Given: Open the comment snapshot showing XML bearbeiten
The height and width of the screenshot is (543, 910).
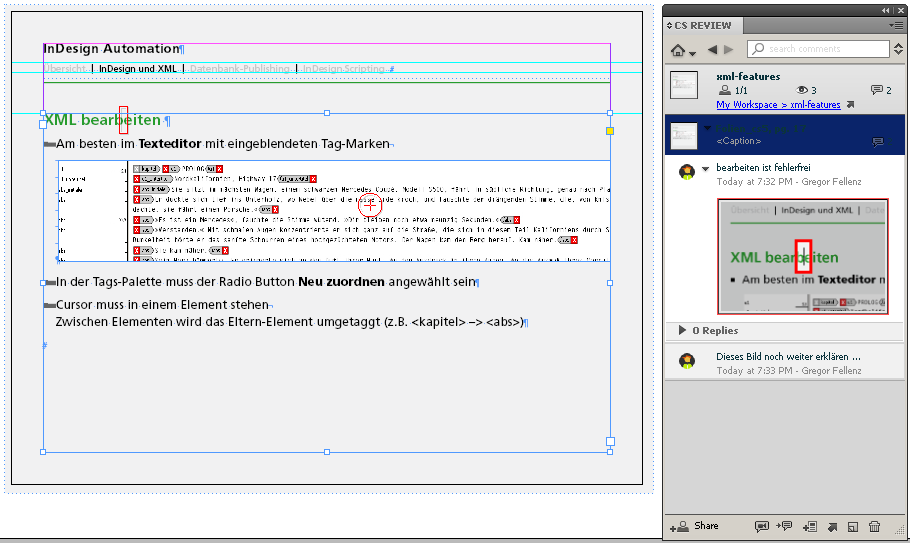Looking at the screenshot, I should click(x=803, y=256).
